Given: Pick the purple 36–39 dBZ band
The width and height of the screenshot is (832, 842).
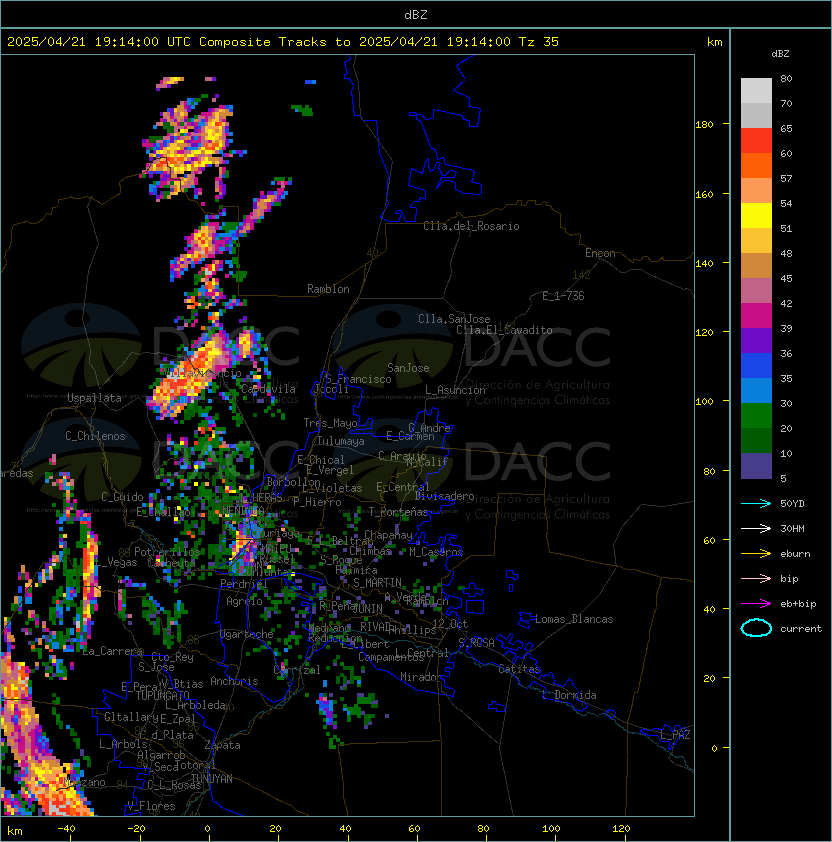Looking at the screenshot, I should 756,340.
